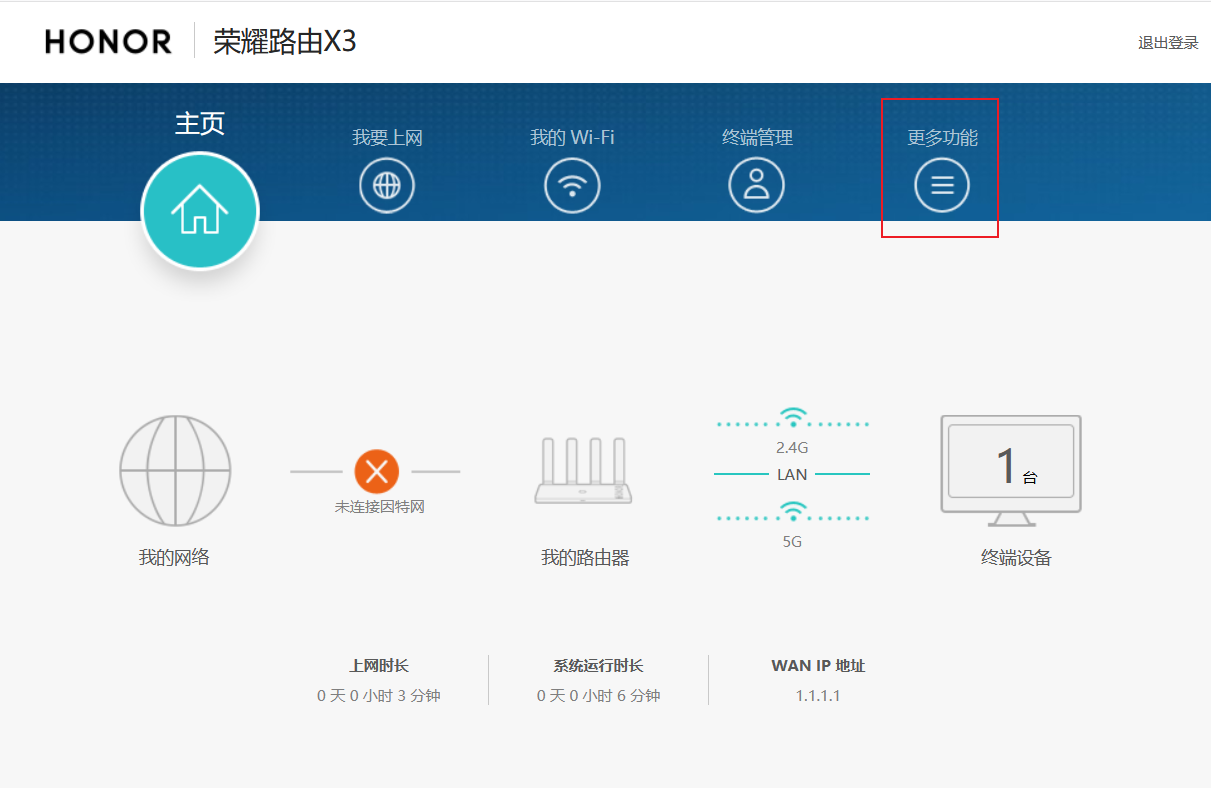
Task: Select the 更多功能 tab label
Action: click(x=942, y=138)
